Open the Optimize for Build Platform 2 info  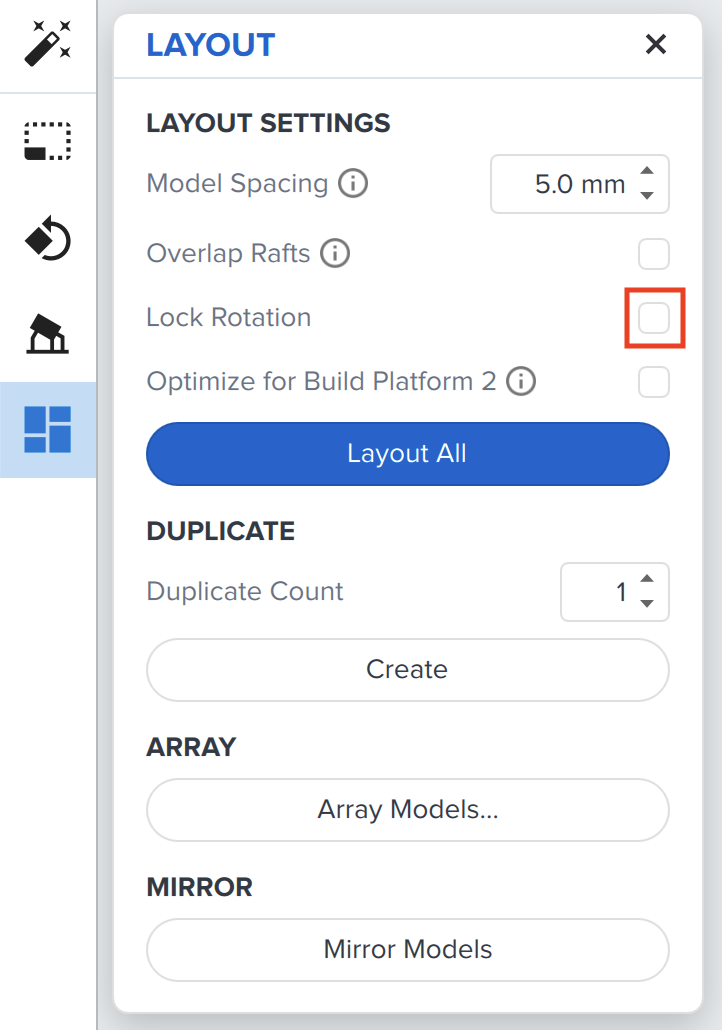coord(520,381)
